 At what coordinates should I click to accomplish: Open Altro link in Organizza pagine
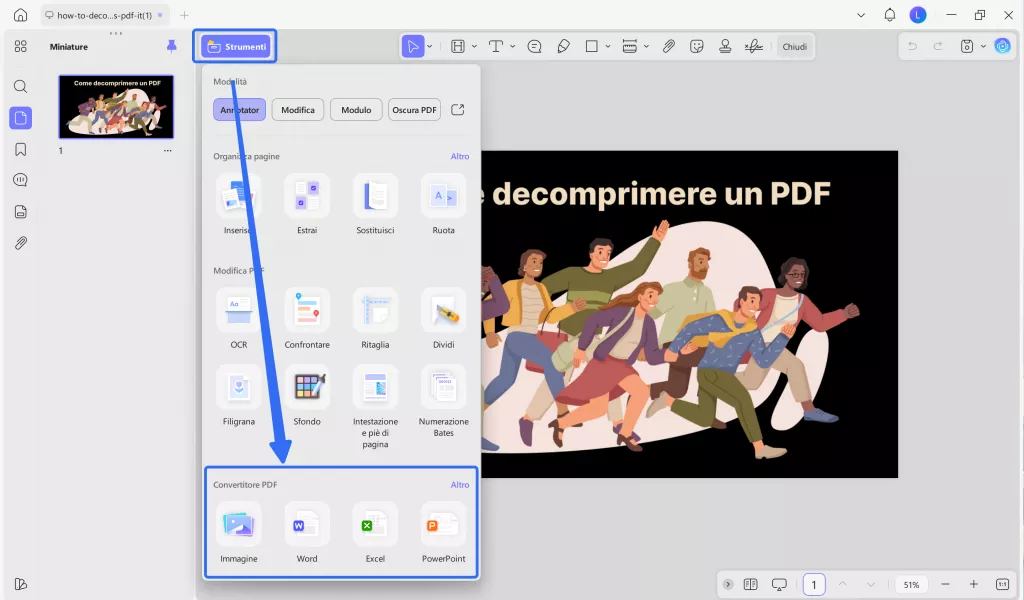click(x=460, y=156)
